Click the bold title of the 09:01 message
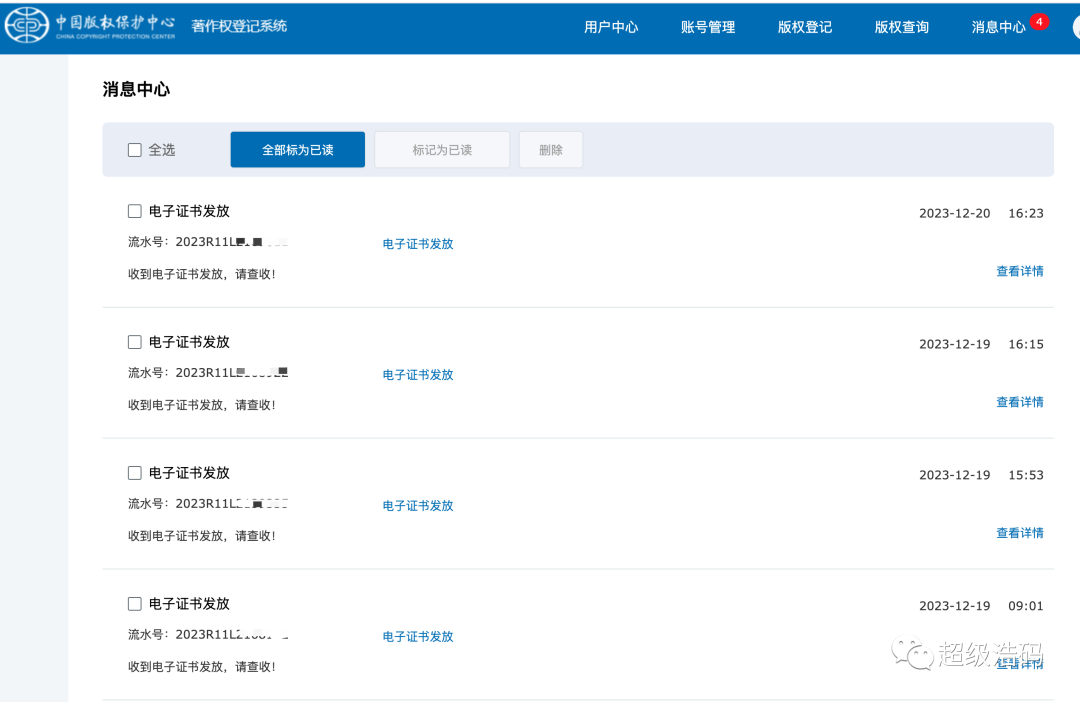 tap(189, 603)
